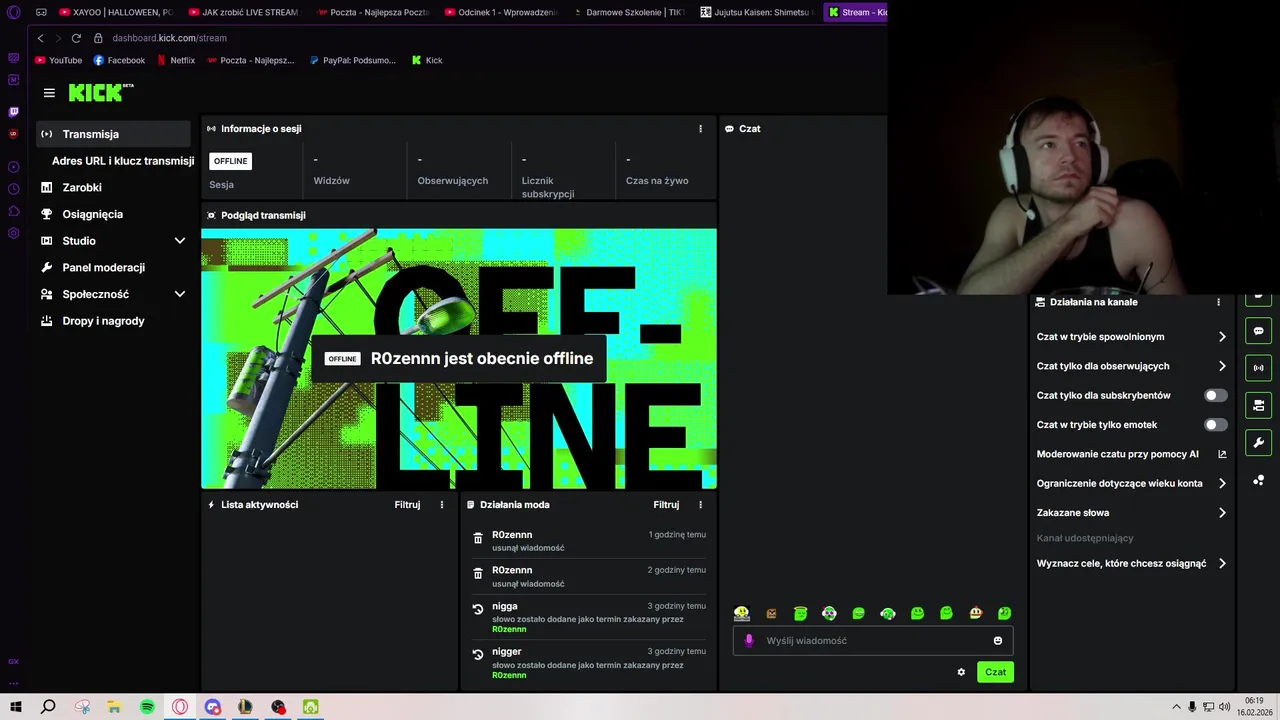
Task: Click the green Czat send button
Action: (x=995, y=672)
